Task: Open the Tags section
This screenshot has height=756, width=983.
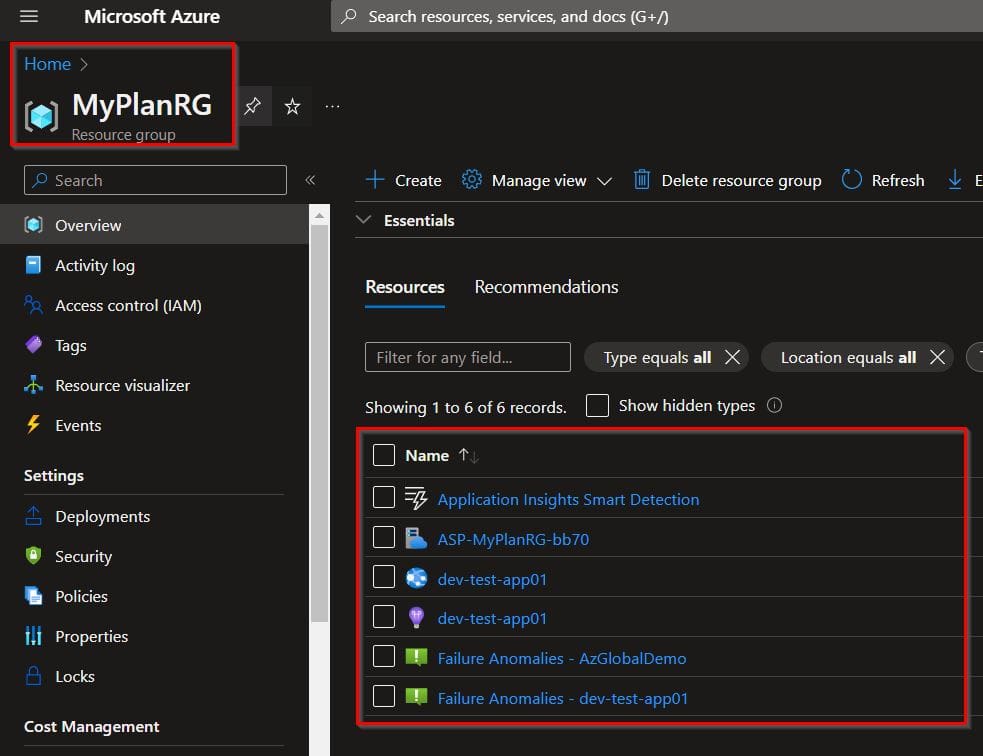Action: pos(69,345)
